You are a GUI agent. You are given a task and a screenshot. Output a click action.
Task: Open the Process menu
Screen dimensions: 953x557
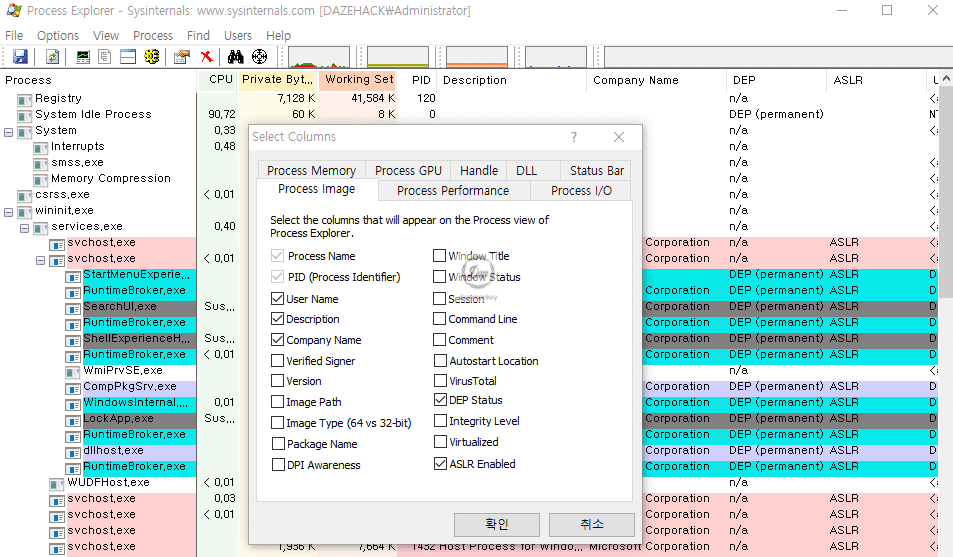point(153,35)
